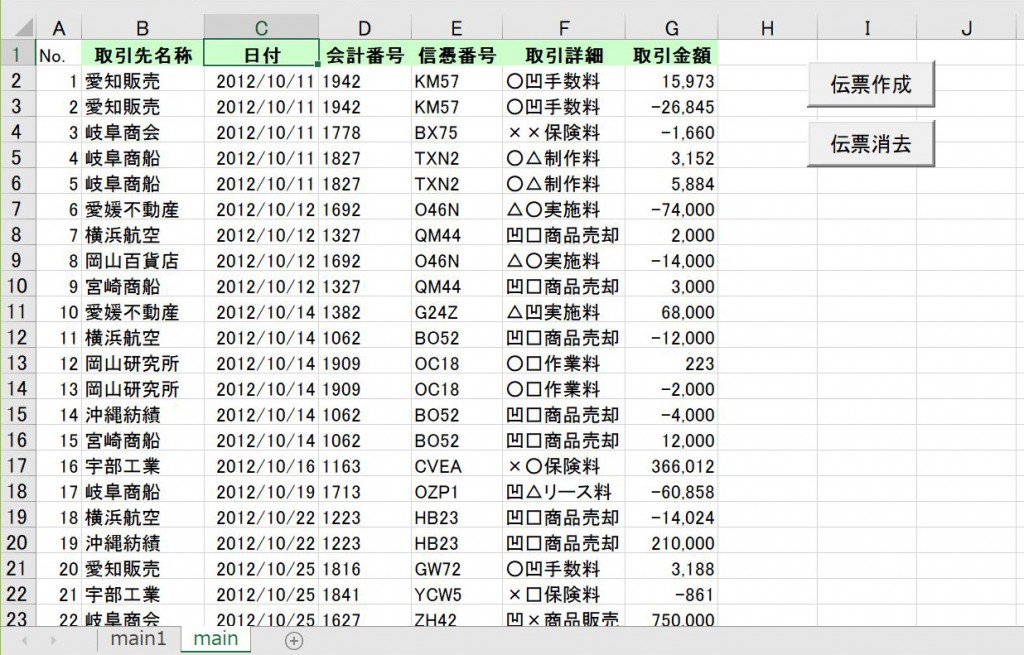Click the select-all corner triangle
Screen dimensions: 1024x655
[17, 29]
